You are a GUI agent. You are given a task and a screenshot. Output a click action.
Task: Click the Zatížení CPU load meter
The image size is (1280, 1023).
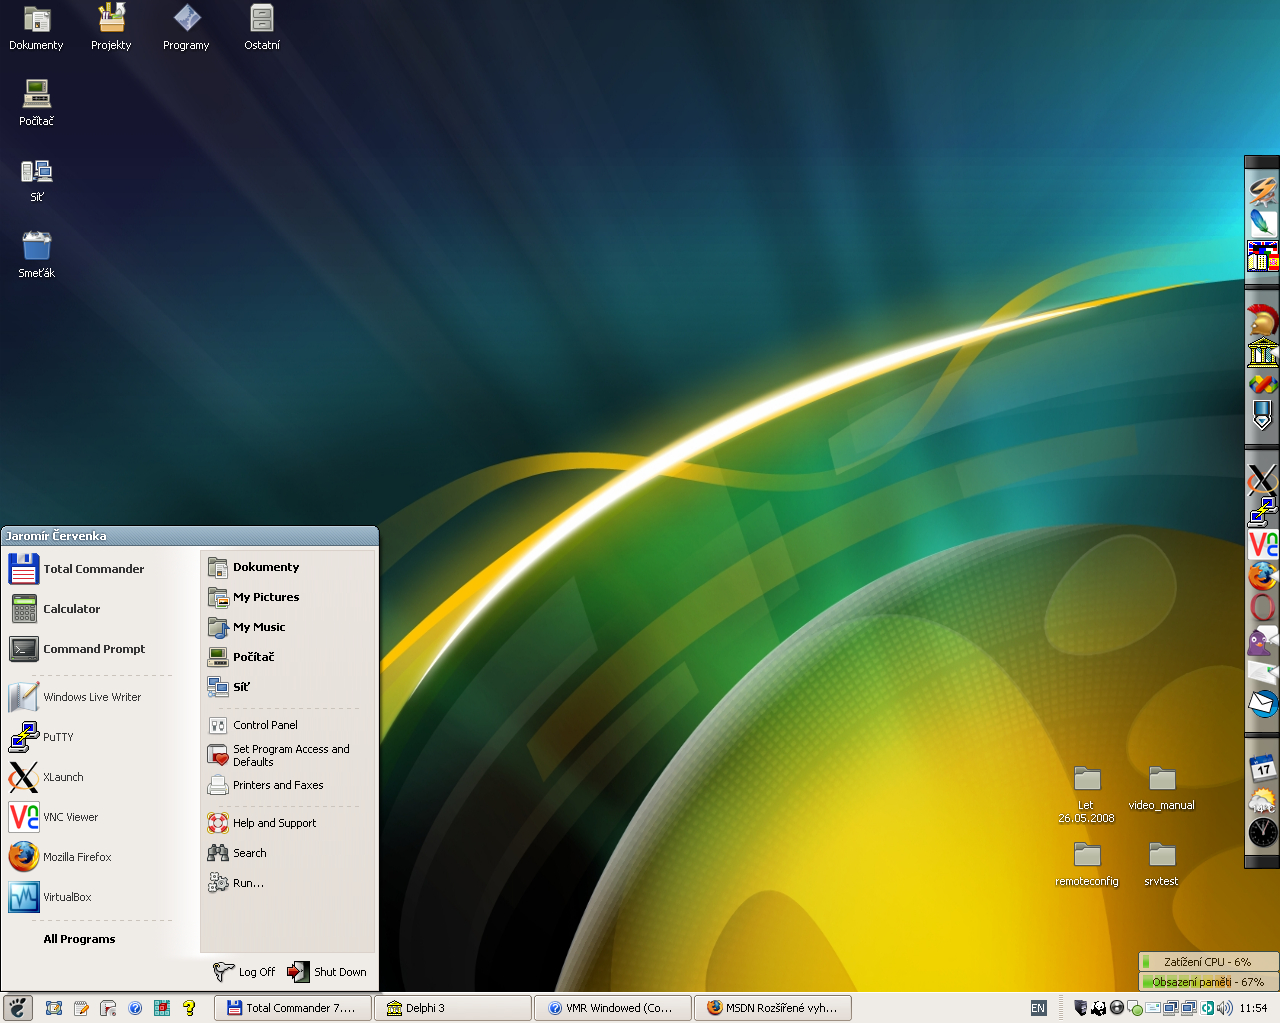click(x=1208, y=962)
